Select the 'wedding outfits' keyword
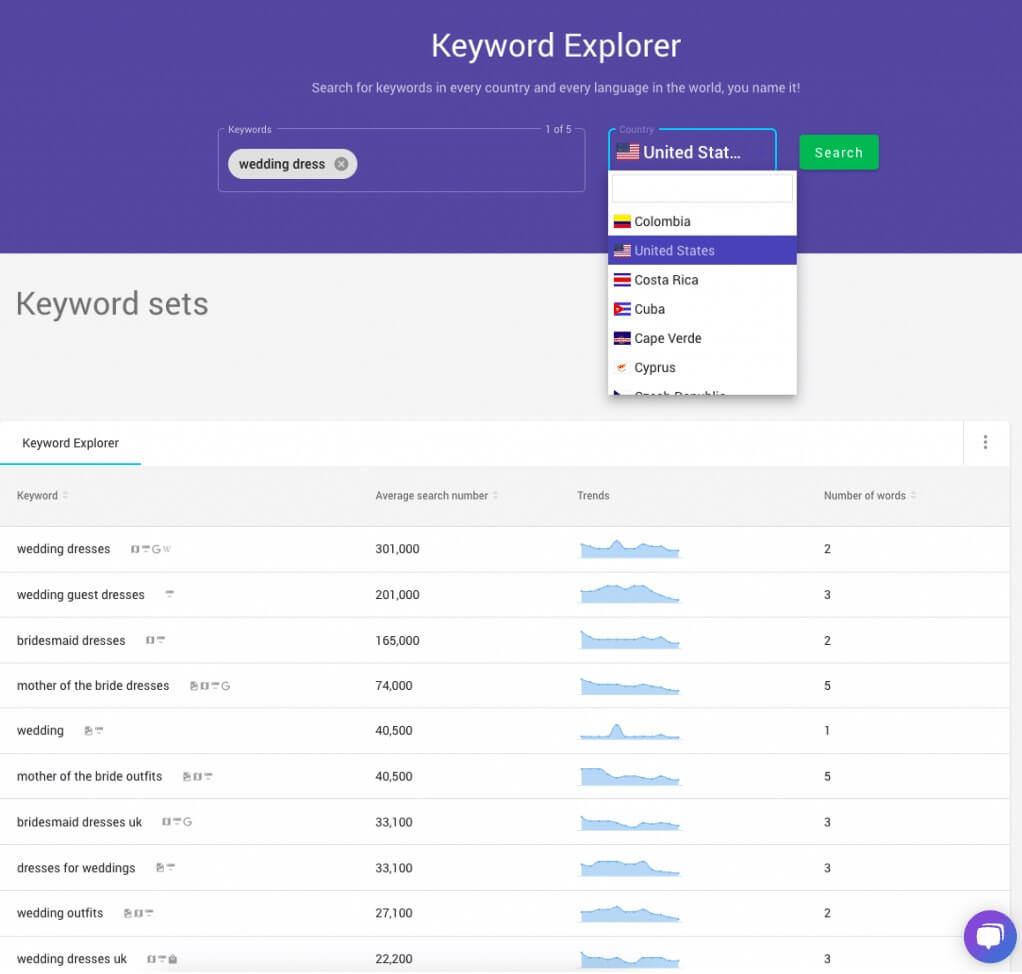Viewport: 1022px width, 974px height. (x=60, y=913)
